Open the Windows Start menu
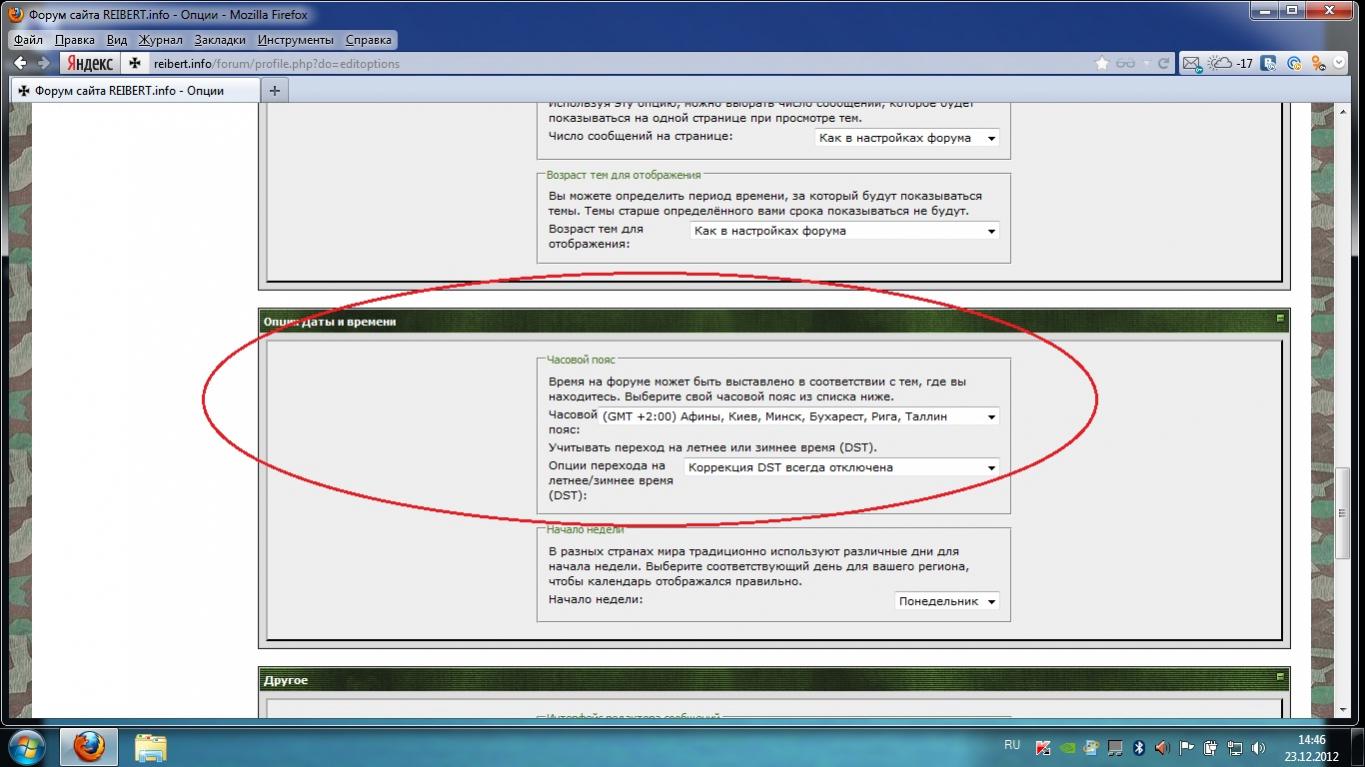Viewport: 1365px width, 767px height. point(25,746)
